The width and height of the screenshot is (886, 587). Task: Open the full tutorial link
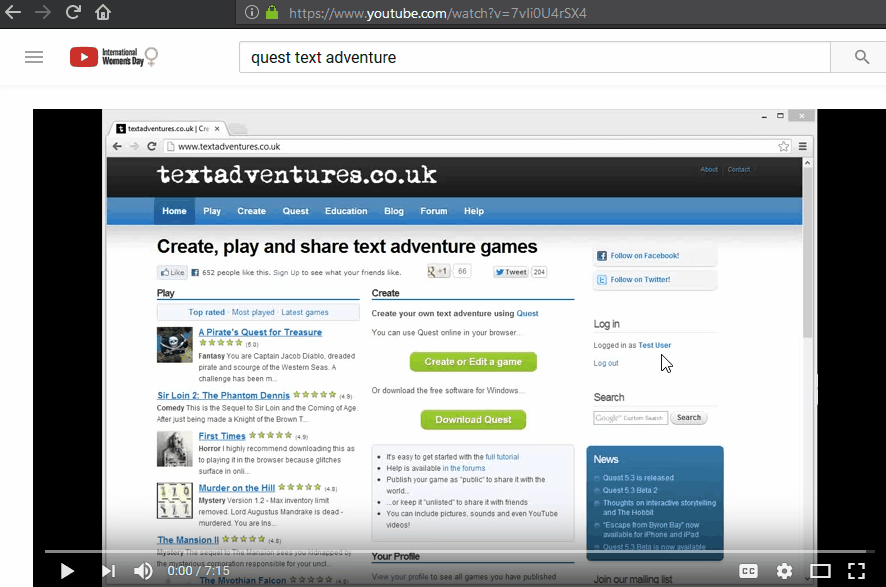[502, 457]
